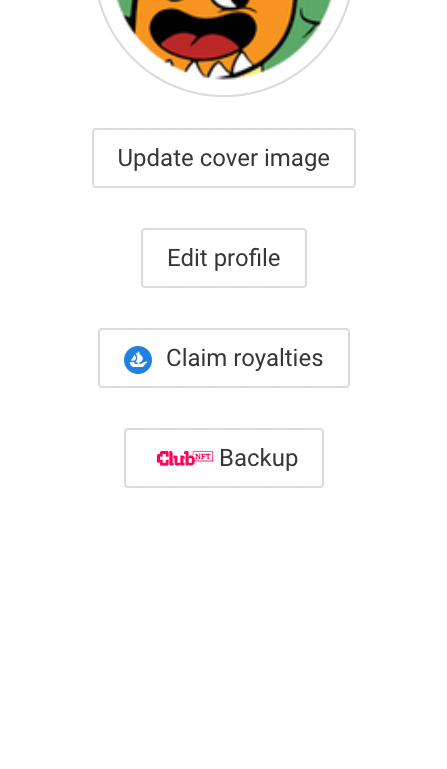
Task: Claim royalties via the OpenSea button
Action: pyautogui.click(x=224, y=358)
